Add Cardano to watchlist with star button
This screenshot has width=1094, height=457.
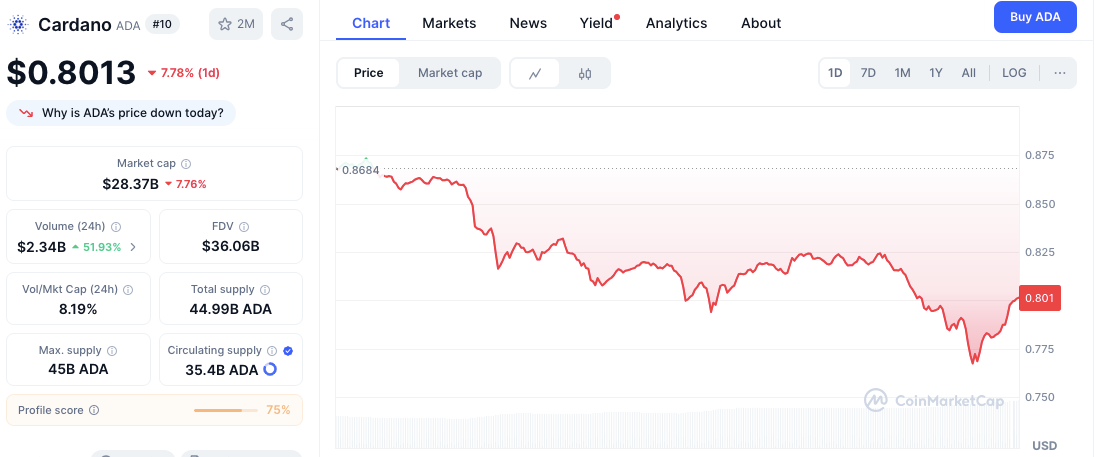236,24
